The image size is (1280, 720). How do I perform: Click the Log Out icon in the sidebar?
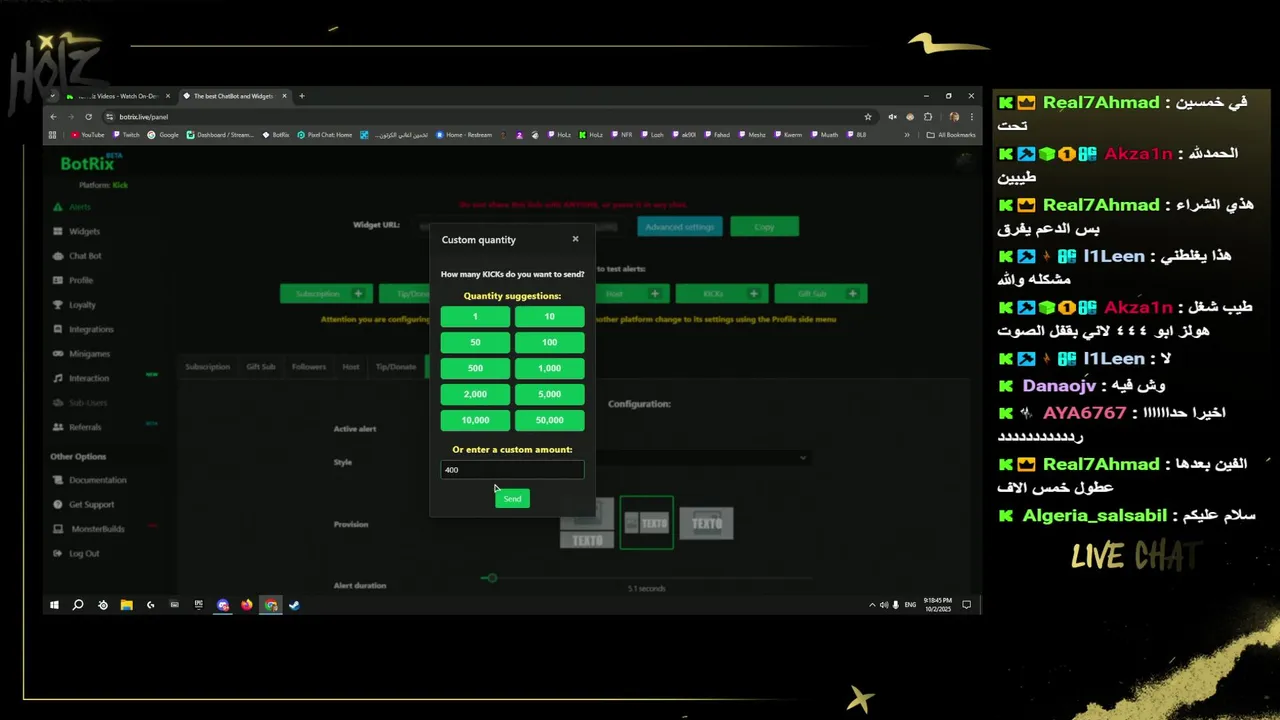pyautogui.click(x=57, y=553)
